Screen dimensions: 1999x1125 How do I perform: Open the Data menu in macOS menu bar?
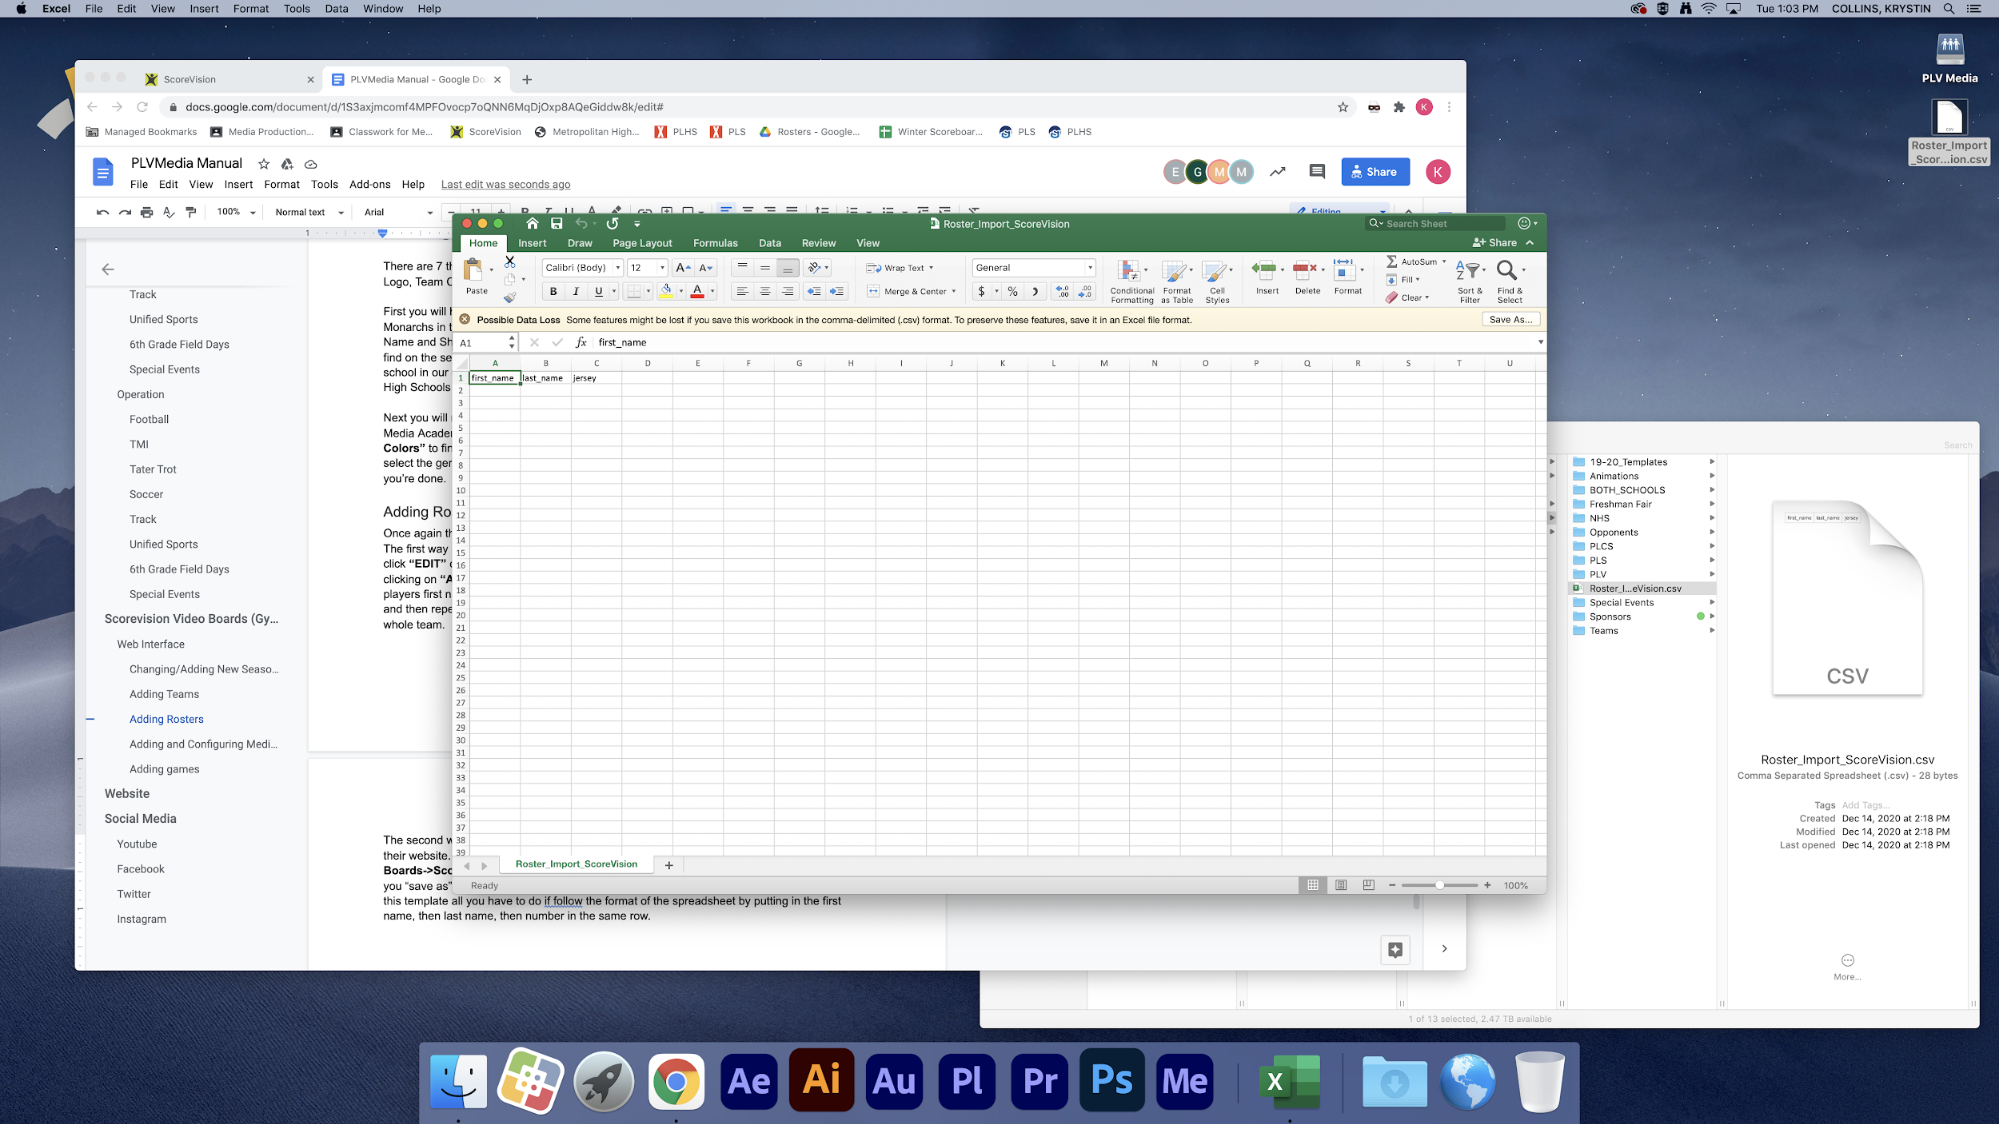coord(336,8)
